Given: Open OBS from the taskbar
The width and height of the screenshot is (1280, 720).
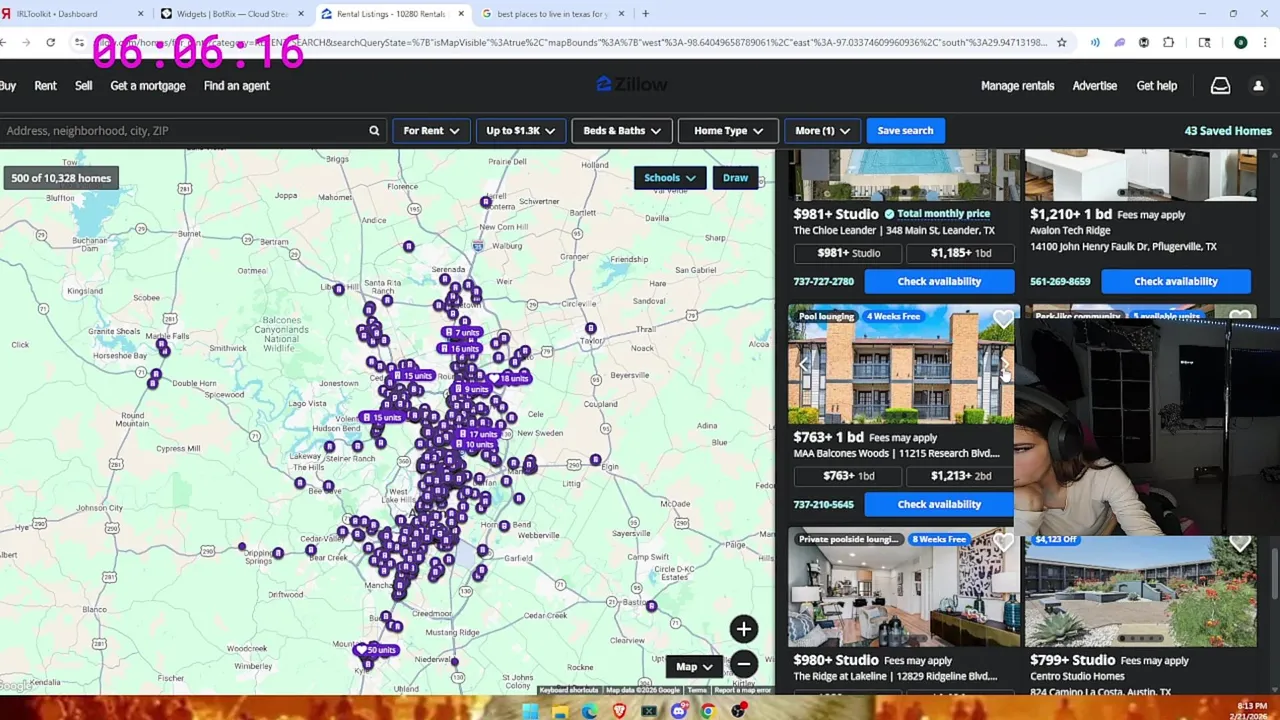Looking at the screenshot, I should (738, 711).
